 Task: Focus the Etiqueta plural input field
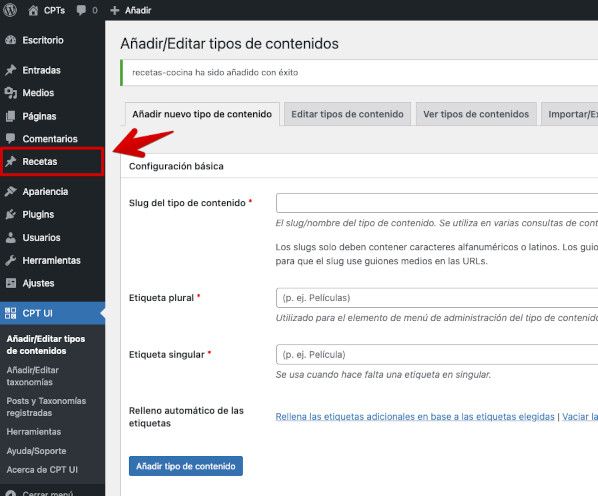click(x=437, y=298)
